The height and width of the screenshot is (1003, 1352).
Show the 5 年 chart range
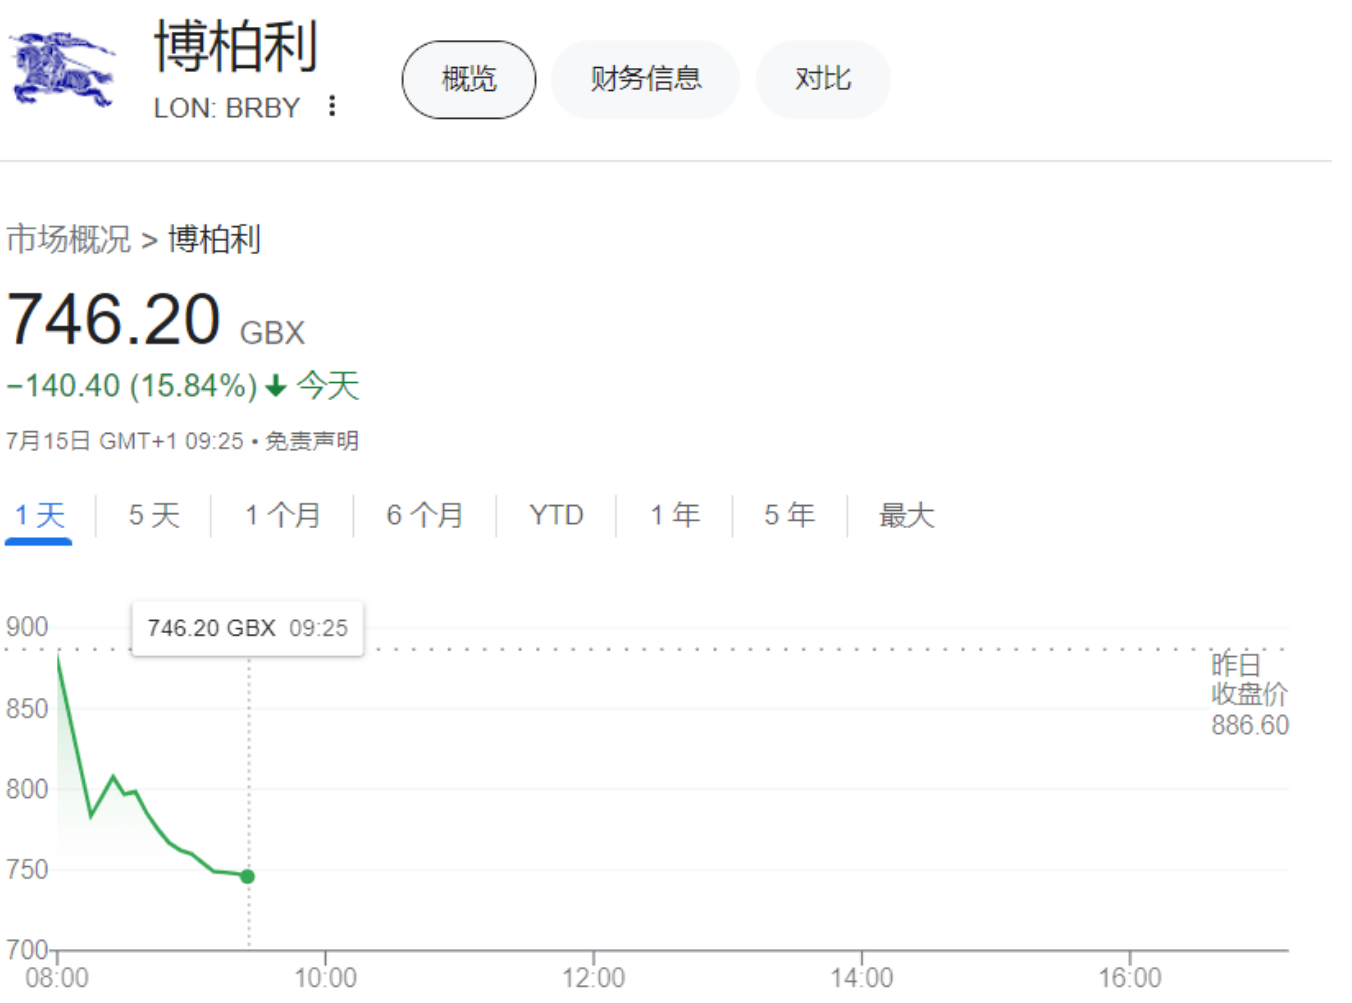(789, 515)
